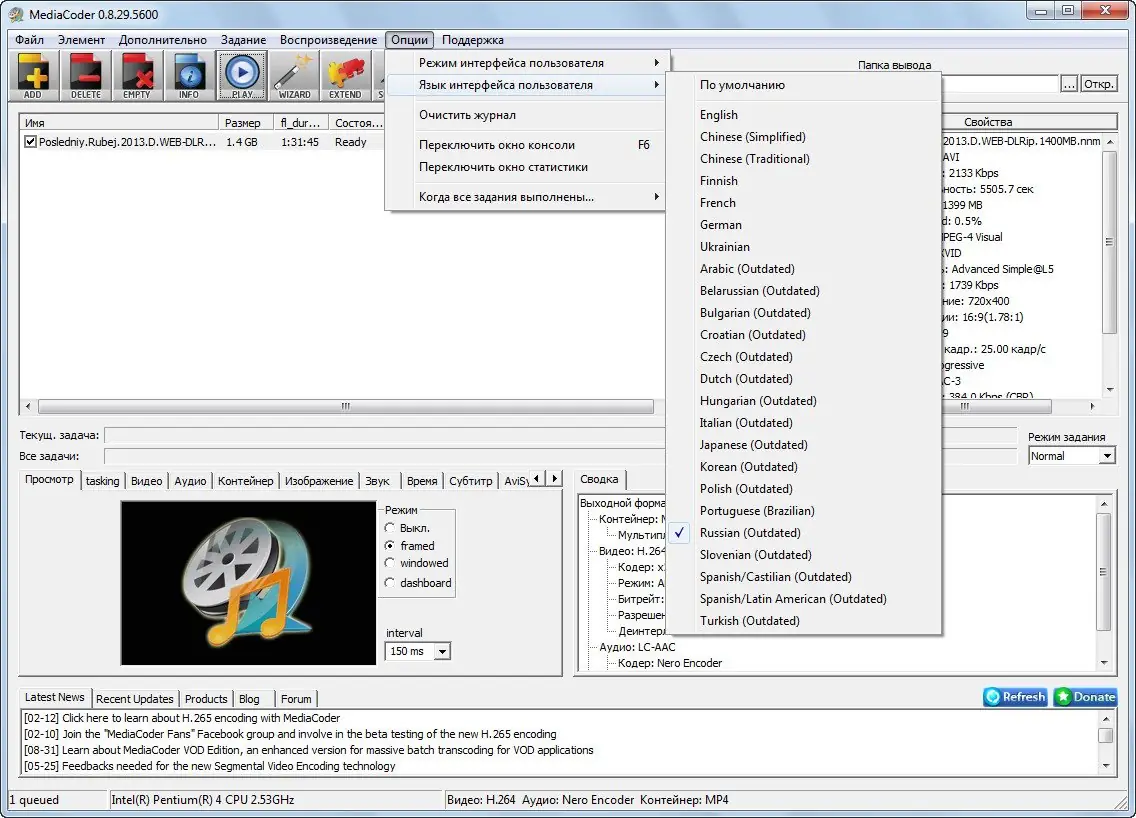The width and height of the screenshot is (1136, 818).
Task: Switch to Recent Updates news tab
Action: coord(135,699)
